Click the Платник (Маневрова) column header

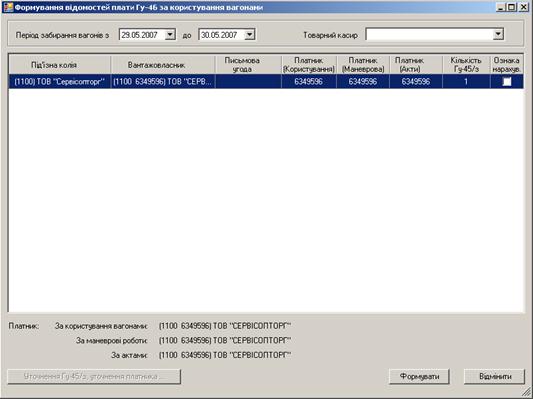point(363,65)
